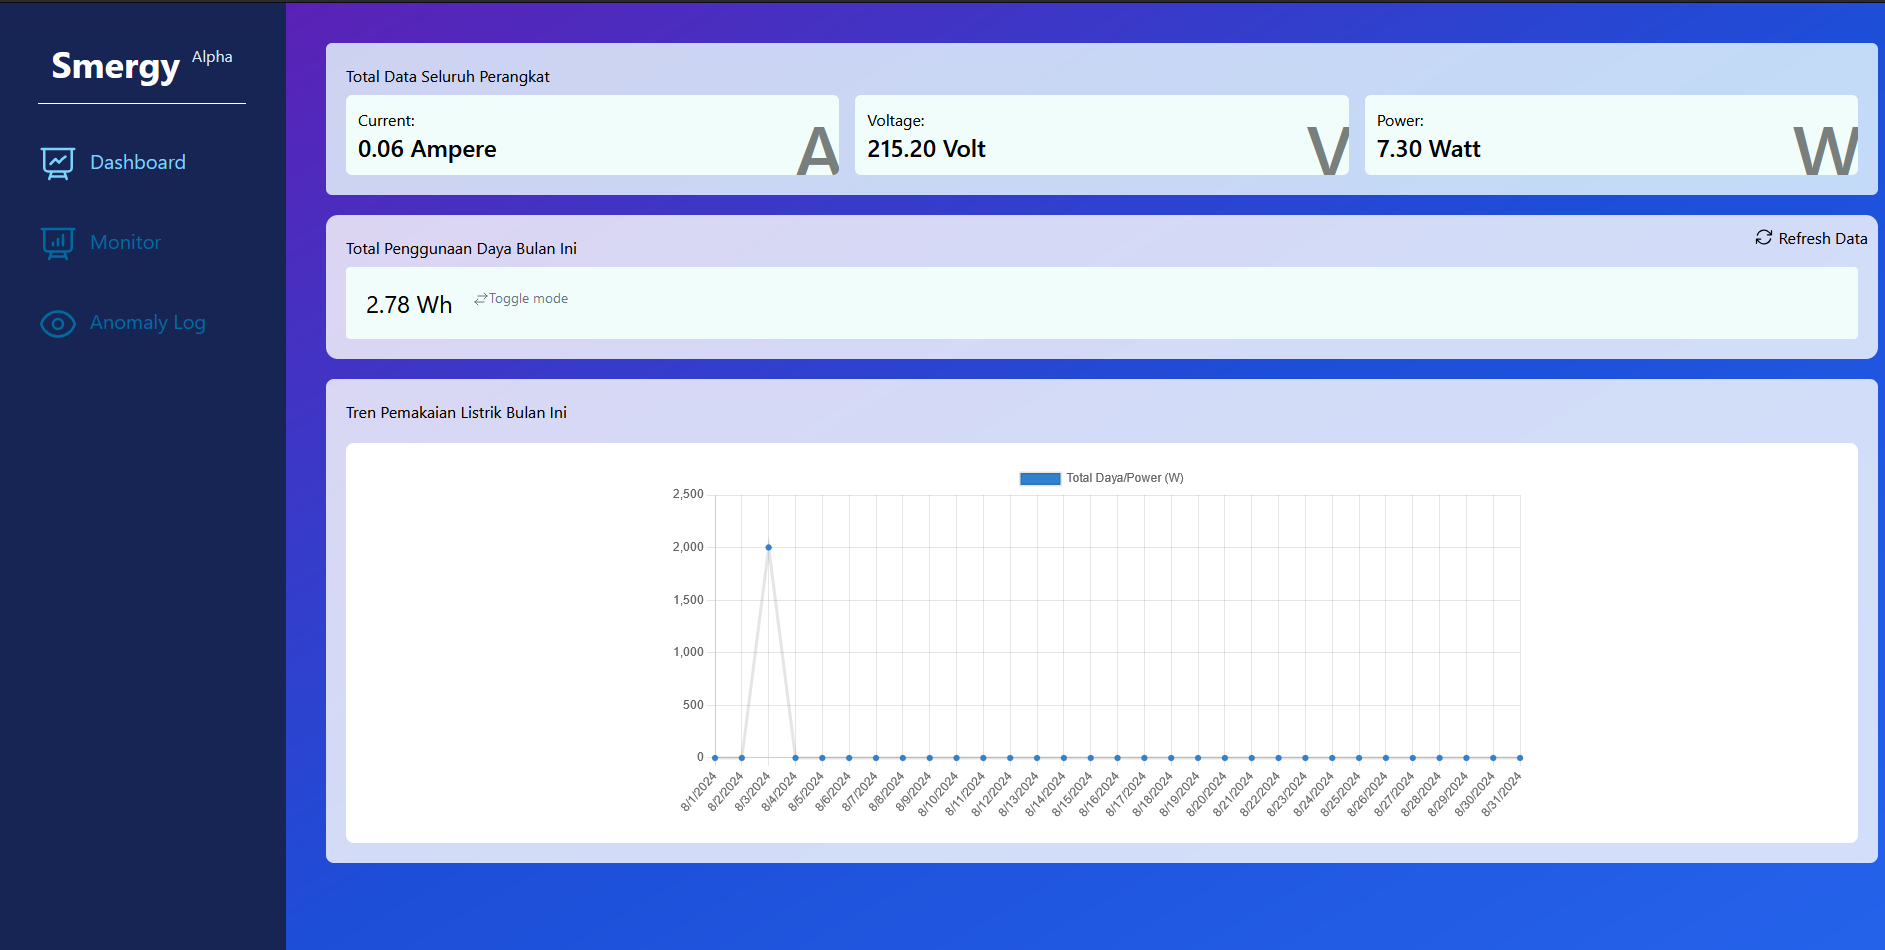Click the Monitor bar-chart icon in sidebar
Viewport: 1885px width, 950px height.
[x=58, y=243]
